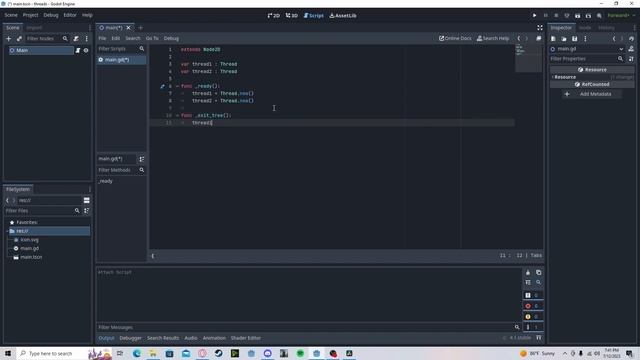The image size is (640, 360).
Task: Open the script editor Go To menu
Action: tap(152, 38)
